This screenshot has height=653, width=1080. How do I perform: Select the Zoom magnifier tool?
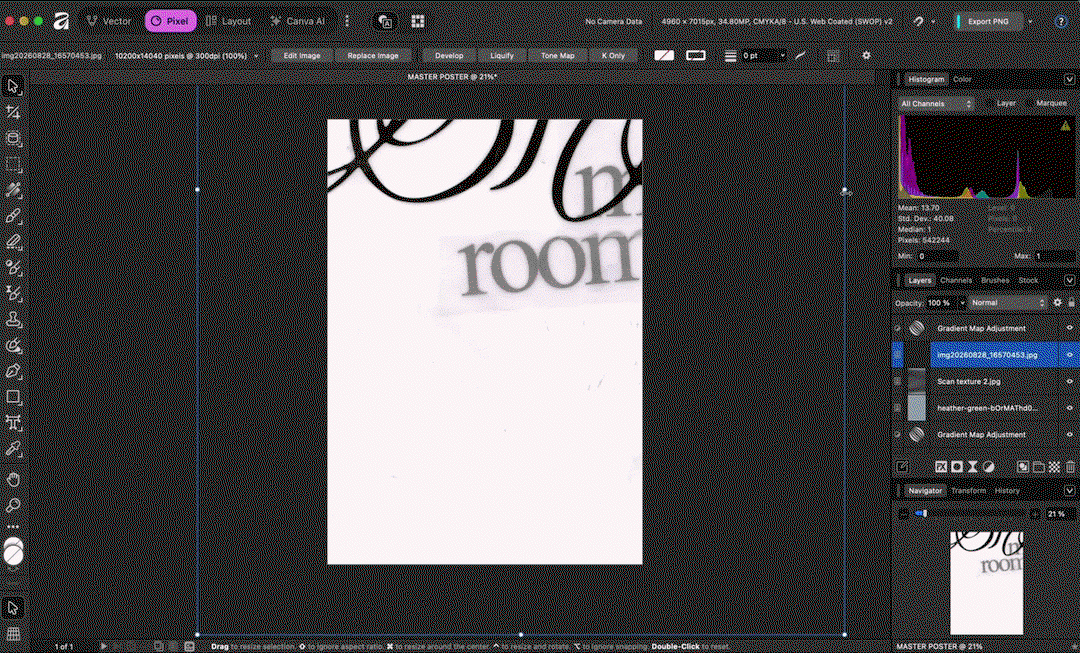tap(12, 506)
